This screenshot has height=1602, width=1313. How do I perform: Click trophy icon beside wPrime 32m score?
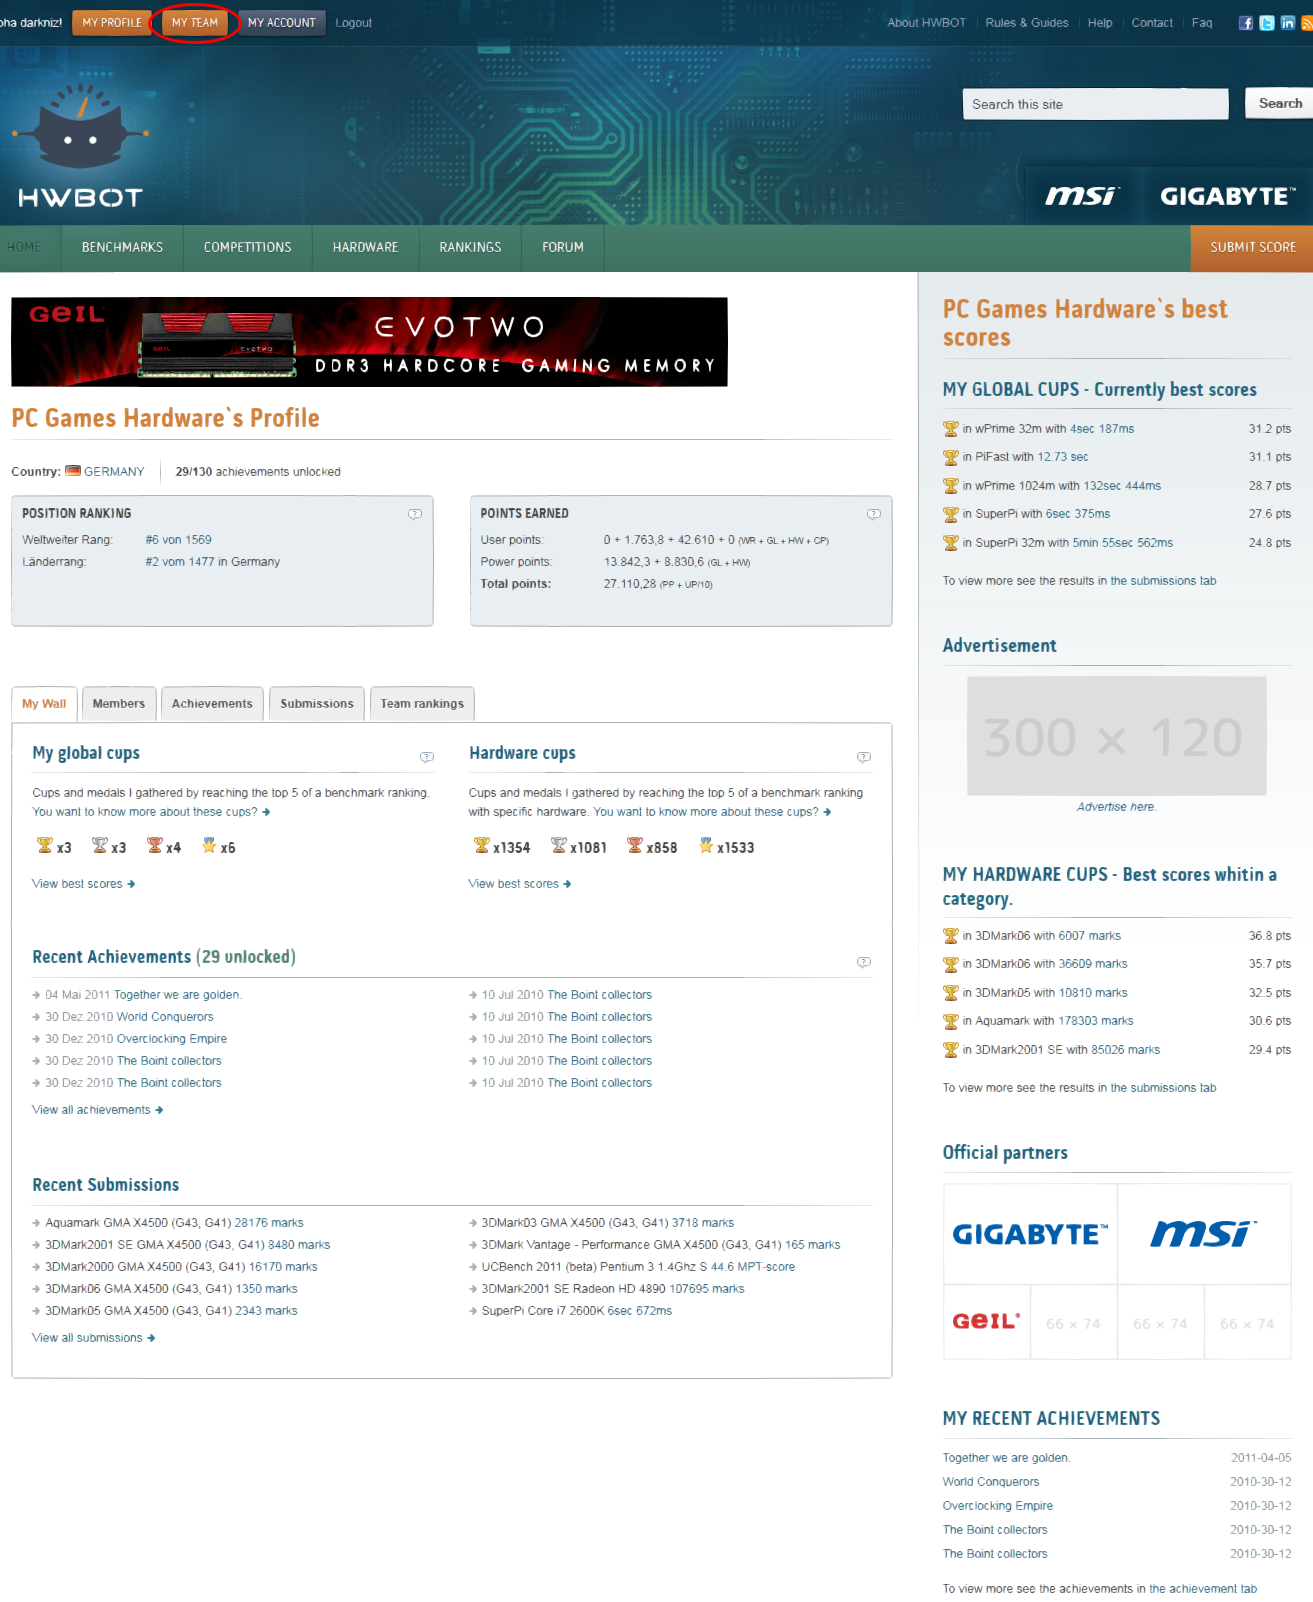point(951,429)
